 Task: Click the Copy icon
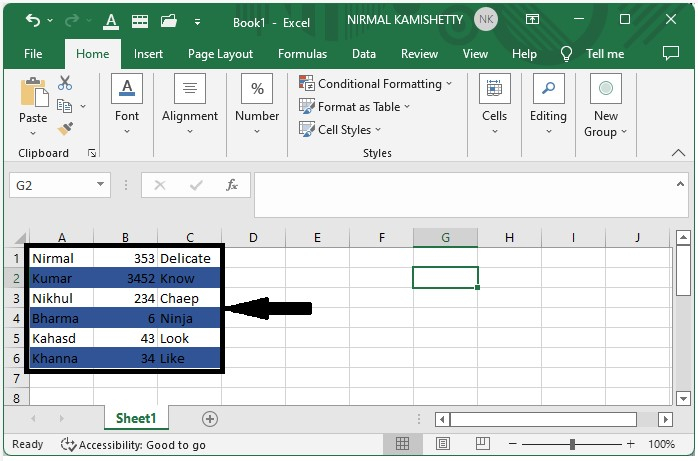coord(65,106)
